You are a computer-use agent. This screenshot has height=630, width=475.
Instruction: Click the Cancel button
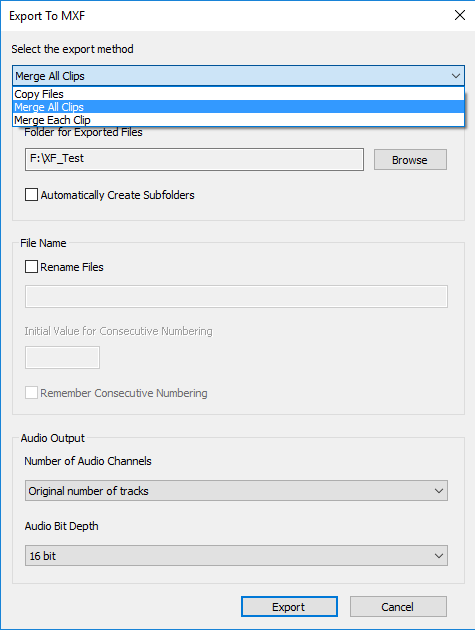[x=398, y=607]
